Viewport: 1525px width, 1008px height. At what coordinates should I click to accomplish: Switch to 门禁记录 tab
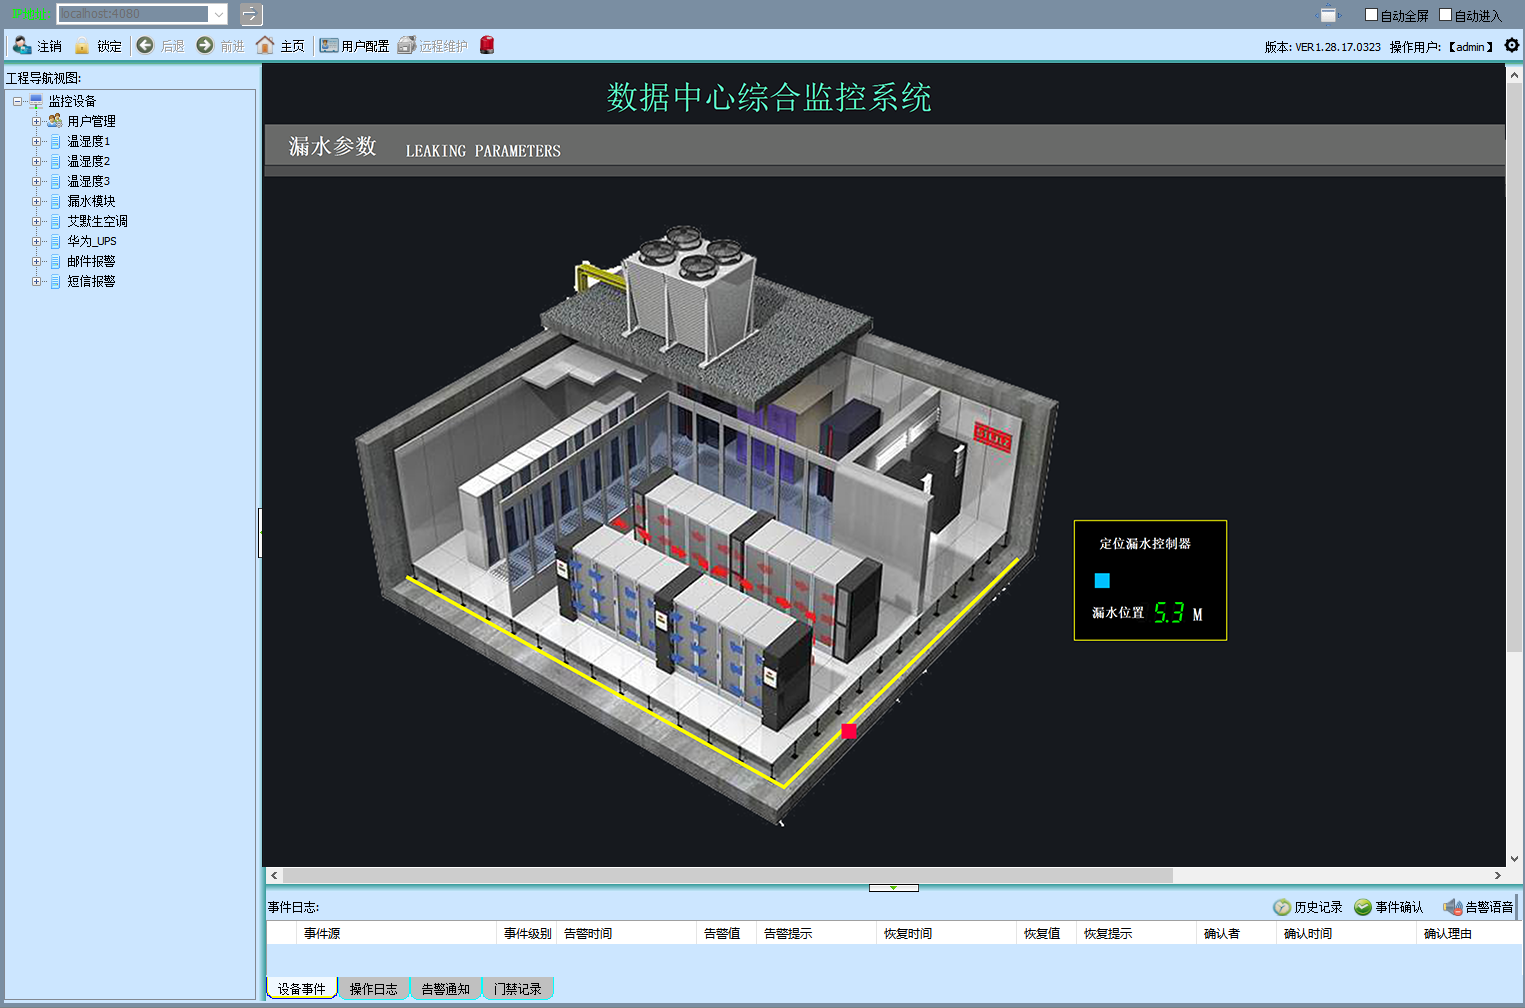(517, 989)
